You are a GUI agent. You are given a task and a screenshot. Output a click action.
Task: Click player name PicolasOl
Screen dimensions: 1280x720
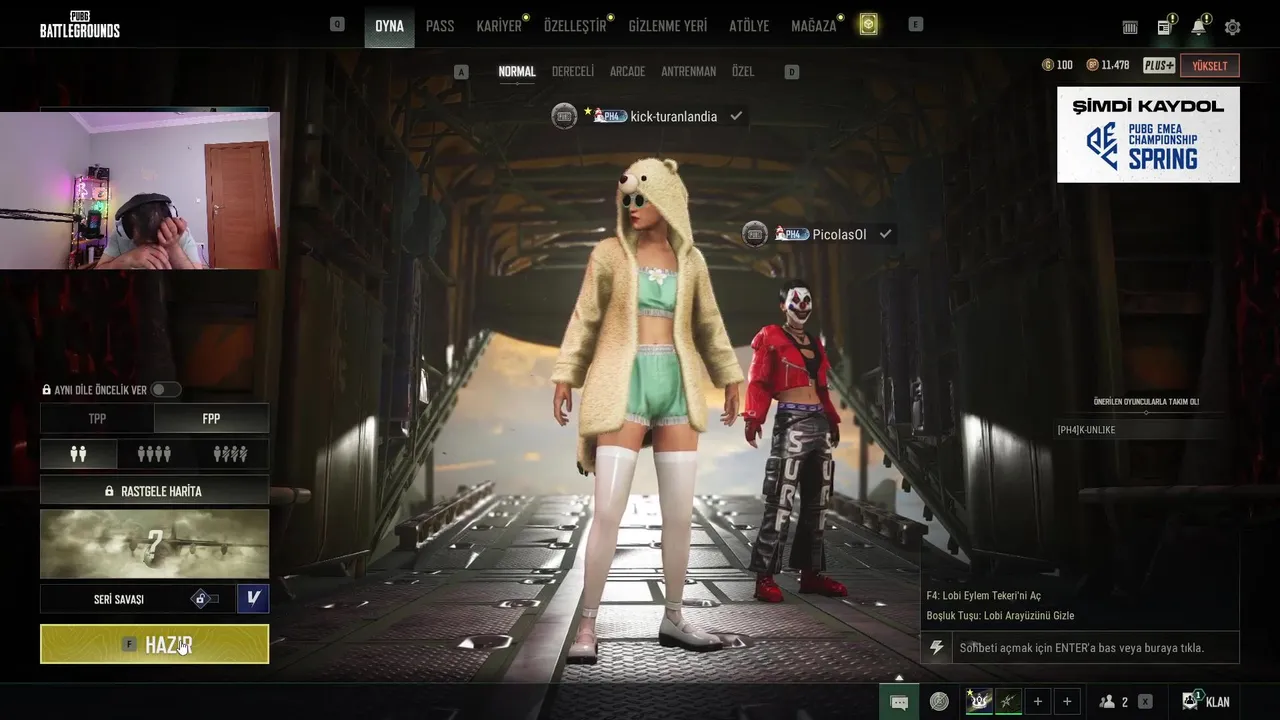tap(839, 235)
